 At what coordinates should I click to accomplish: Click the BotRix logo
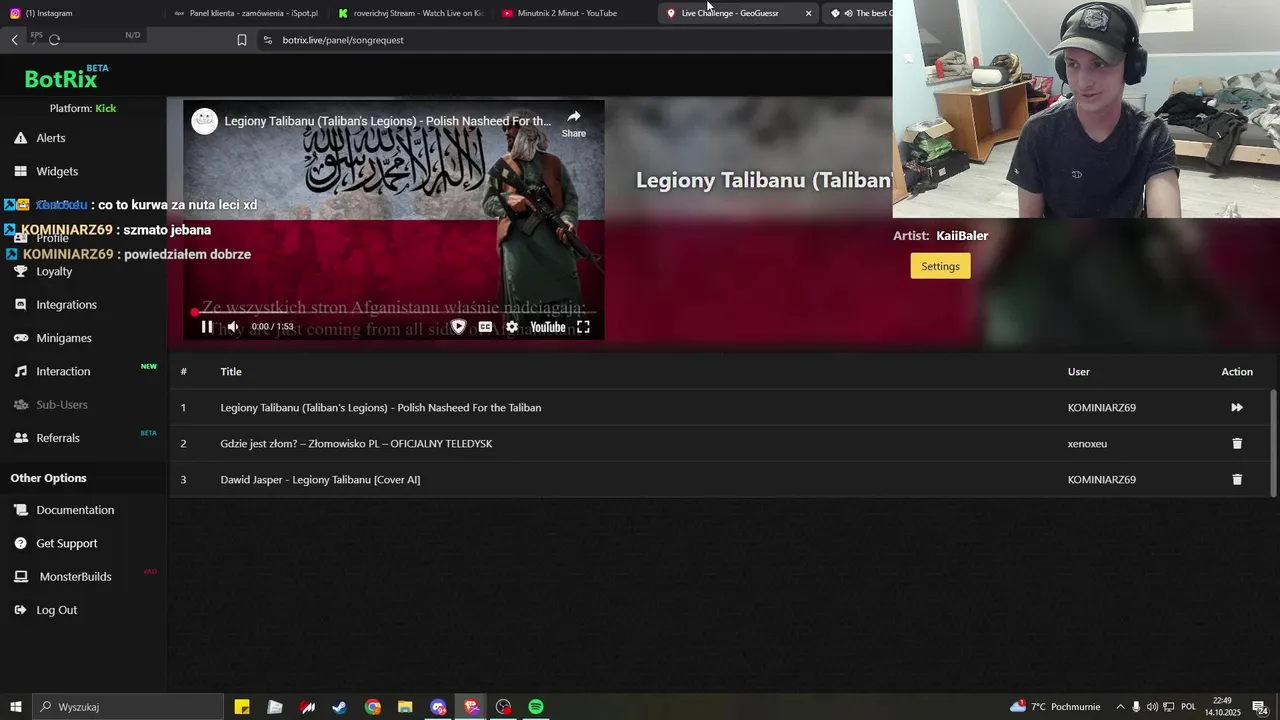(66, 78)
